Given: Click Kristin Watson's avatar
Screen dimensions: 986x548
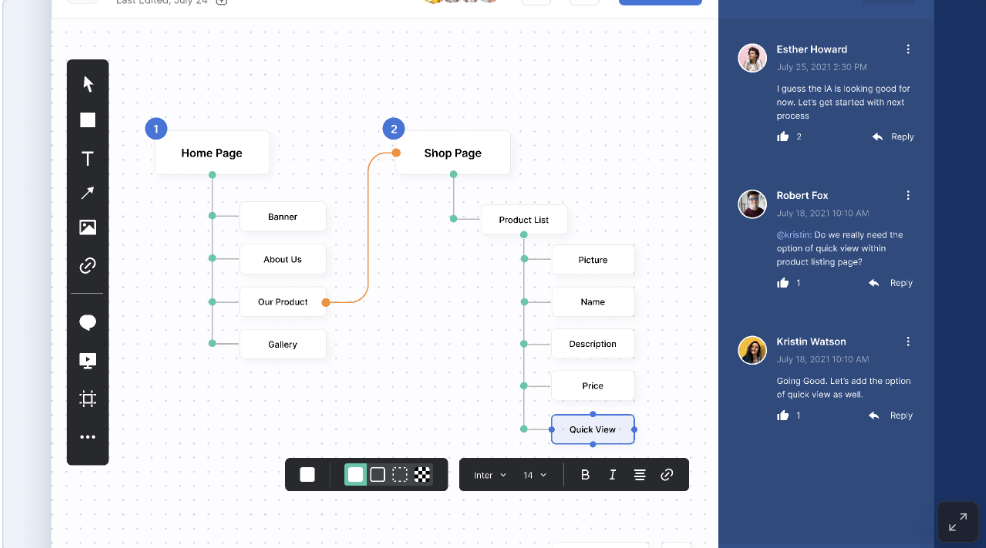Looking at the screenshot, I should click(752, 350).
